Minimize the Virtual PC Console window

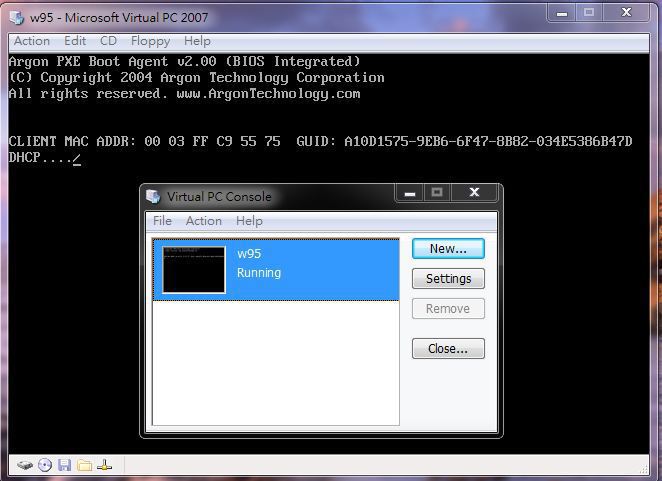[x=410, y=193]
